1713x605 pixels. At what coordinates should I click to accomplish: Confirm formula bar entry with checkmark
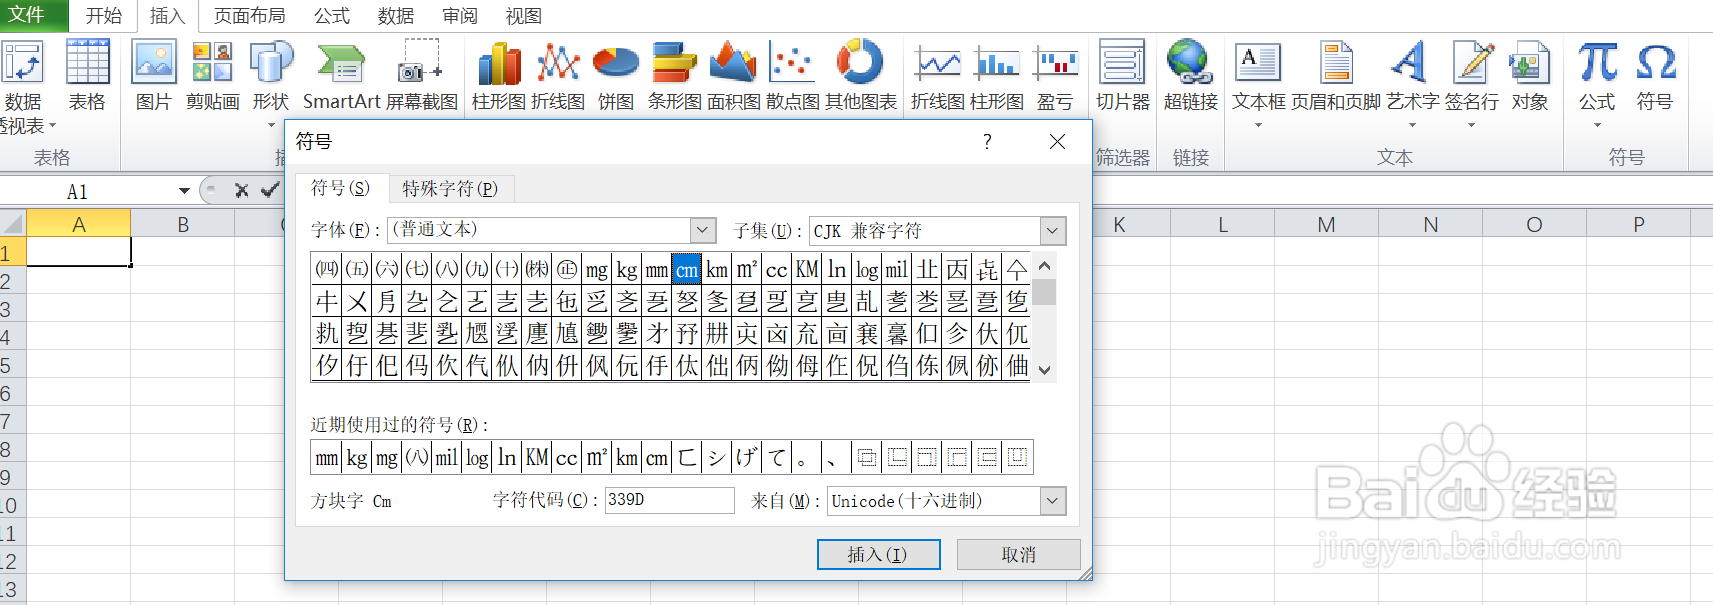click(x=269, y=190)
